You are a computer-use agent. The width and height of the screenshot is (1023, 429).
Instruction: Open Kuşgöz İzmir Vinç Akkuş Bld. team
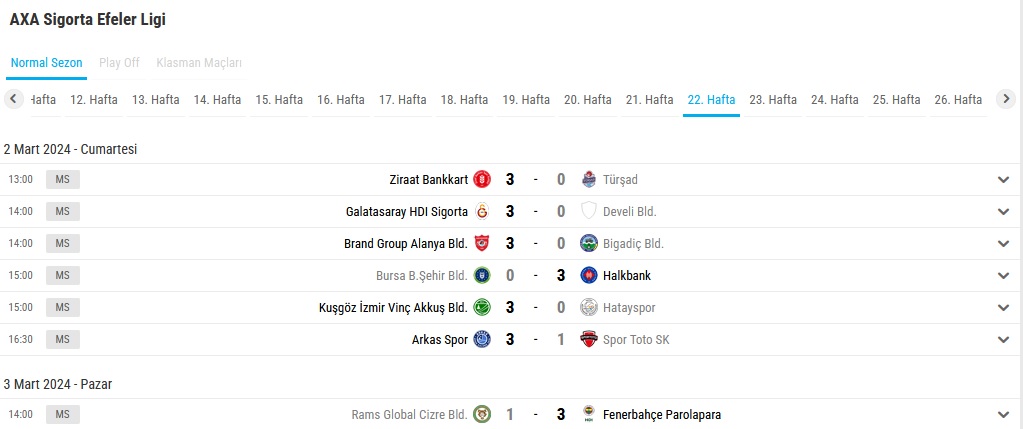(x=393, y=307)
